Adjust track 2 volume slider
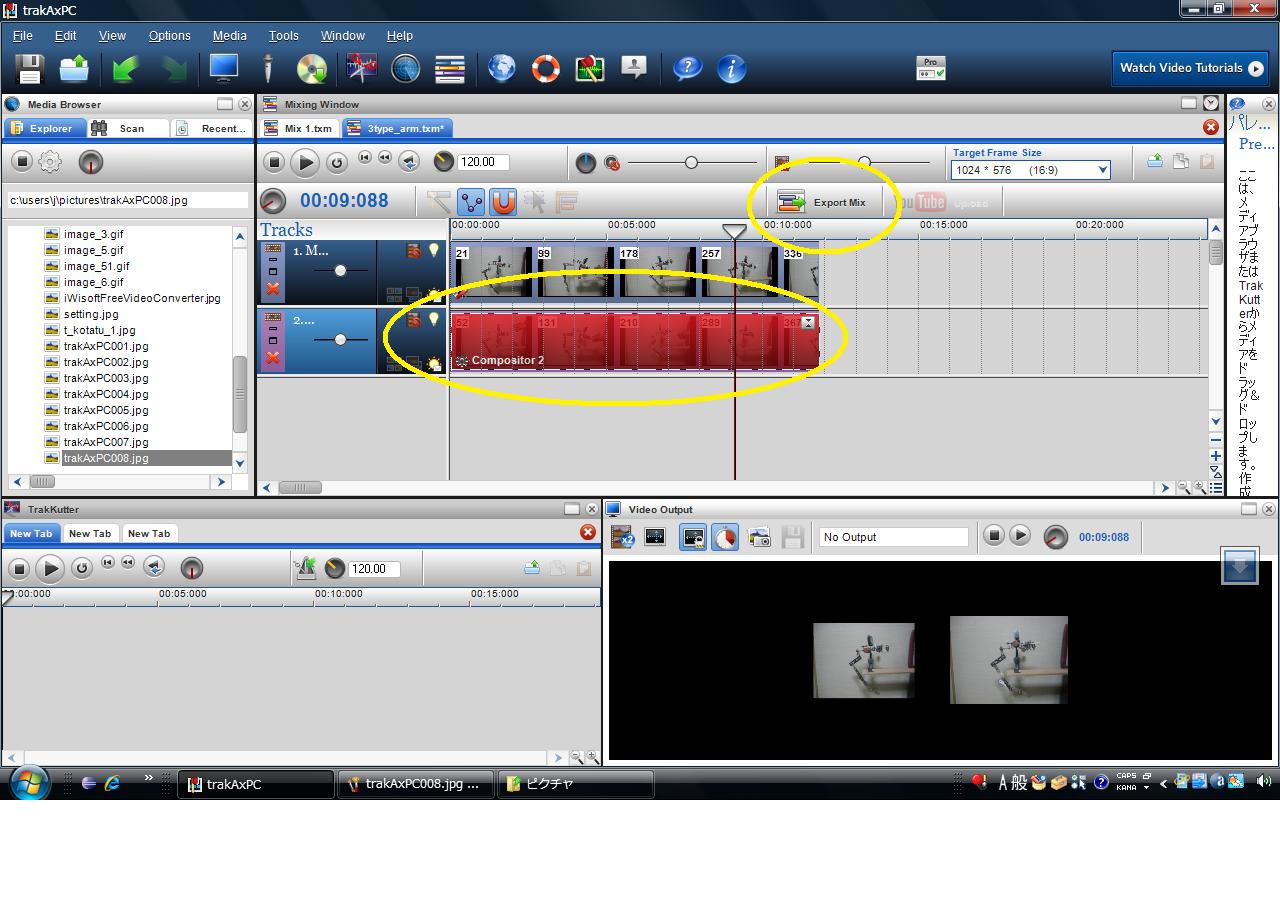This screenshot has width=1280, height=900. [340, 340]
